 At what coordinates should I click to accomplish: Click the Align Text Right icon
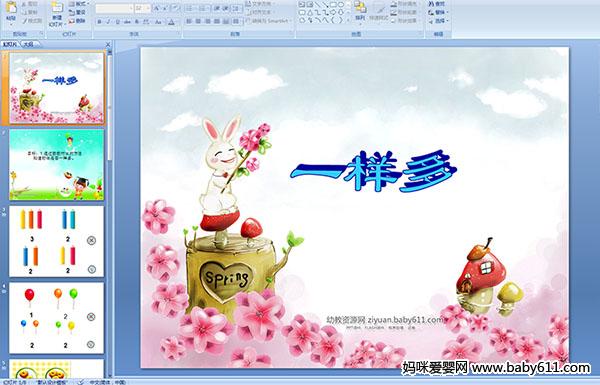(208, 21)
